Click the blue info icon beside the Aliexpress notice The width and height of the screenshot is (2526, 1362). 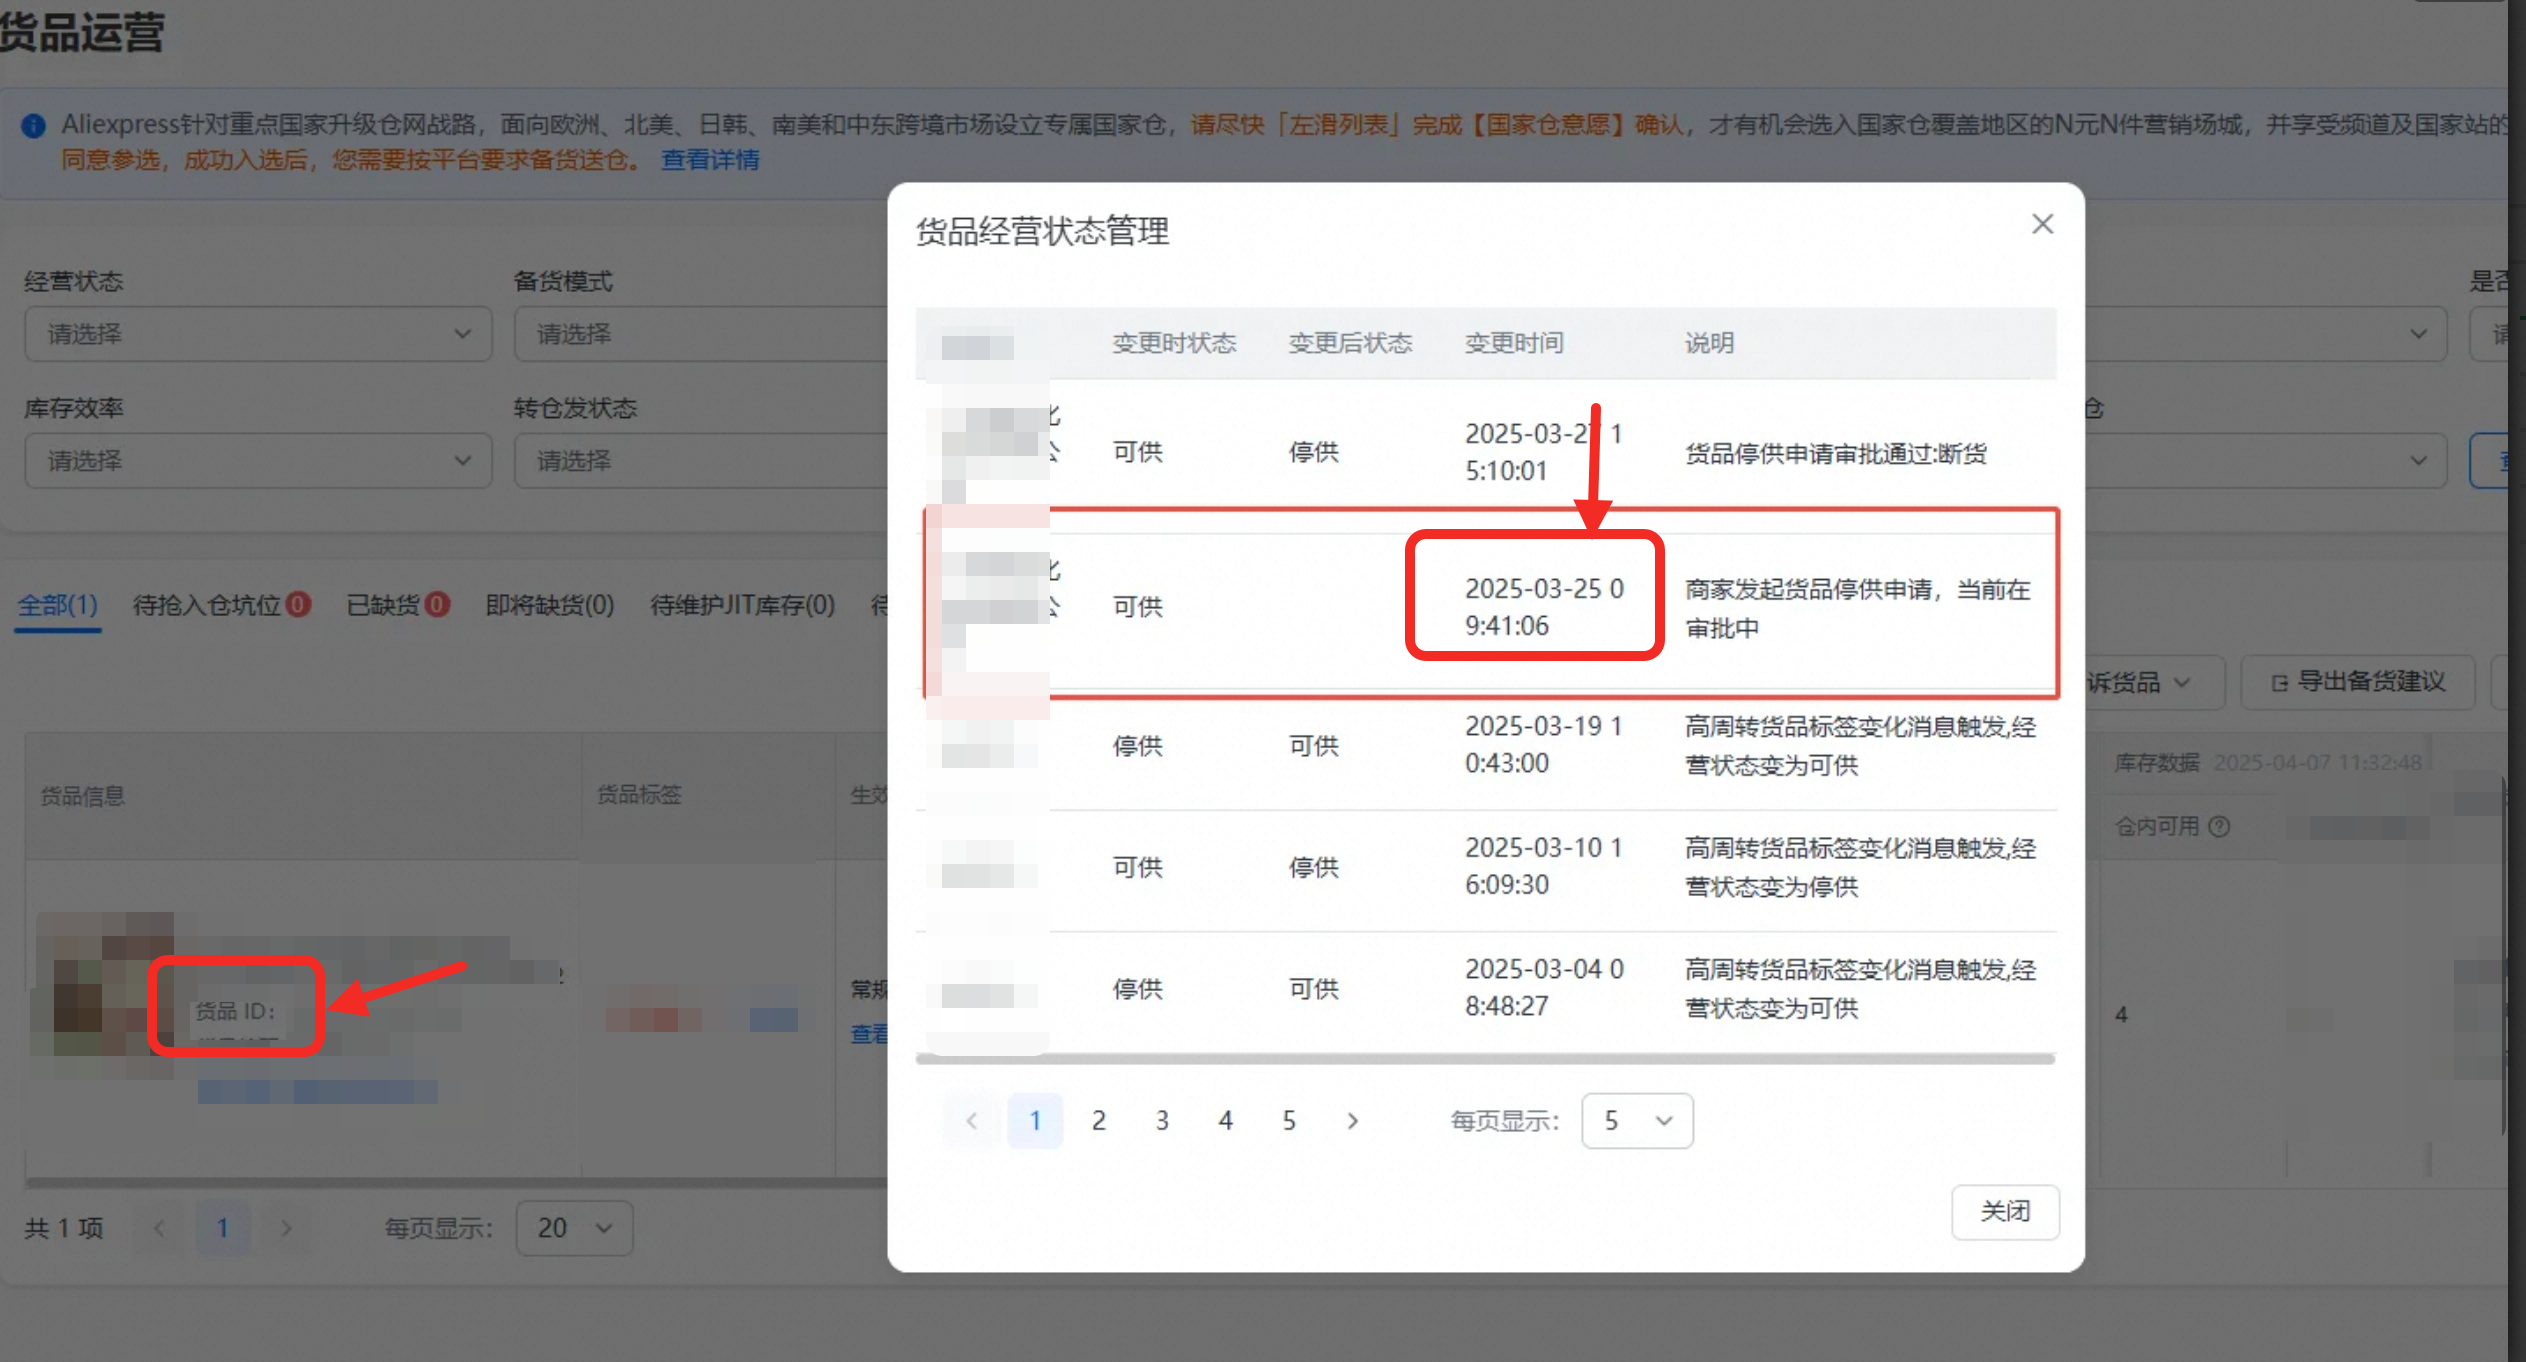pyautogui.click(x=34, y=124)
